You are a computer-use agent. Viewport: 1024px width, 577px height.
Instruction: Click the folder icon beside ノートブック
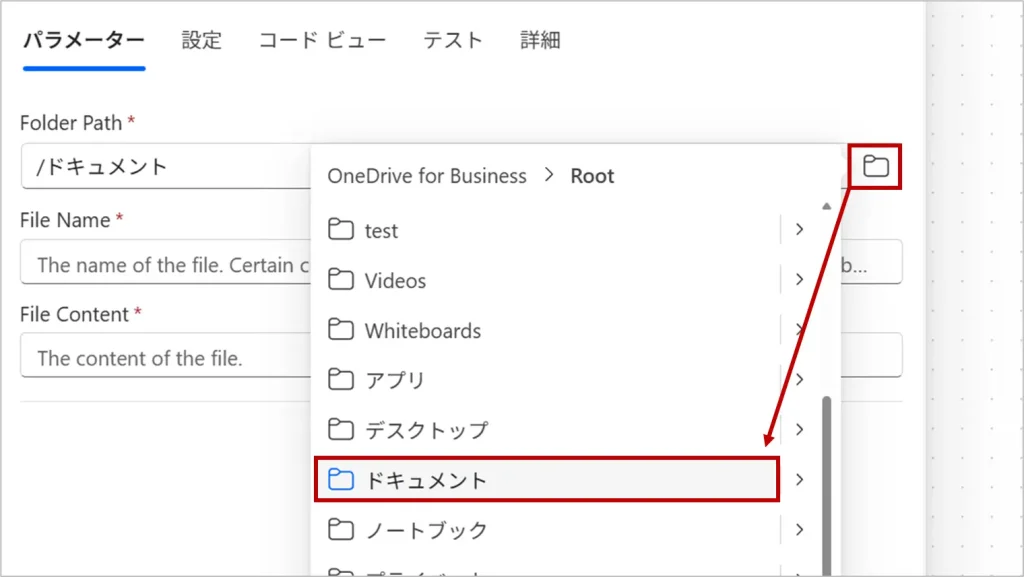pos(342,529)
